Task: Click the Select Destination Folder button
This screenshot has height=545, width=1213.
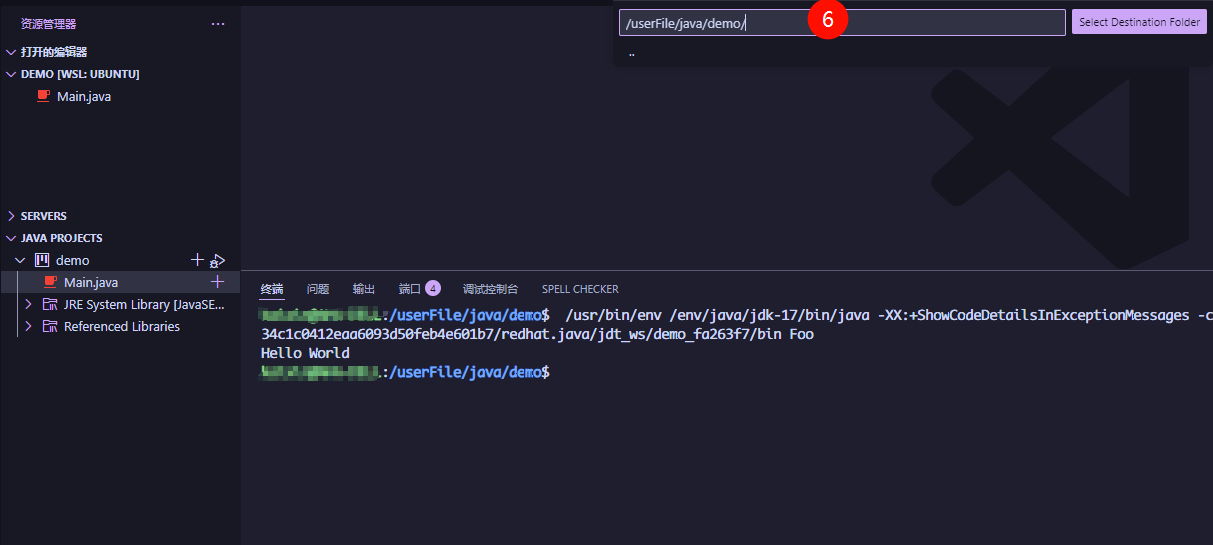Action: 1139,22
